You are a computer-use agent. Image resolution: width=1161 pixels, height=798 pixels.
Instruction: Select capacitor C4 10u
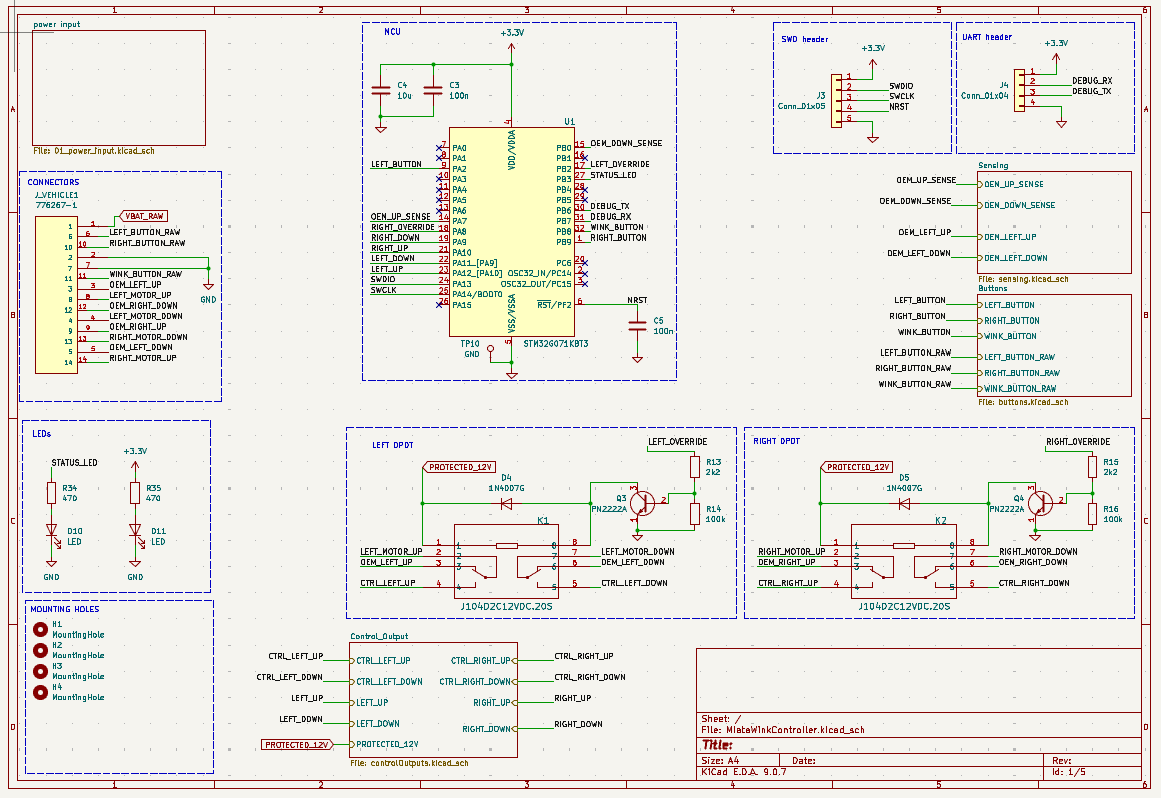pos(381,90)
